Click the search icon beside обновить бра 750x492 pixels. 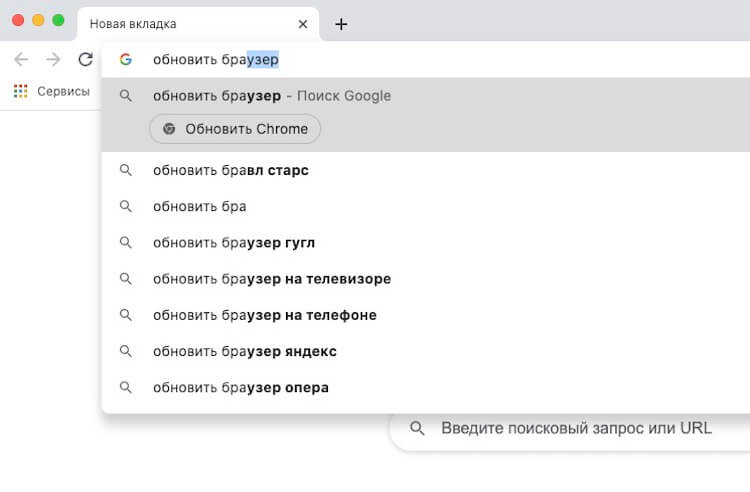pos(126,207)
